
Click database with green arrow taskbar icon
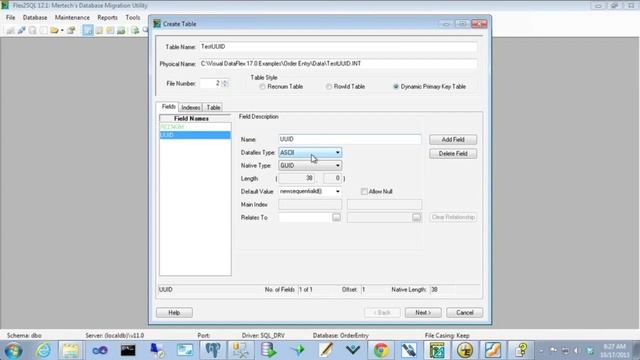tap(268, 350)
